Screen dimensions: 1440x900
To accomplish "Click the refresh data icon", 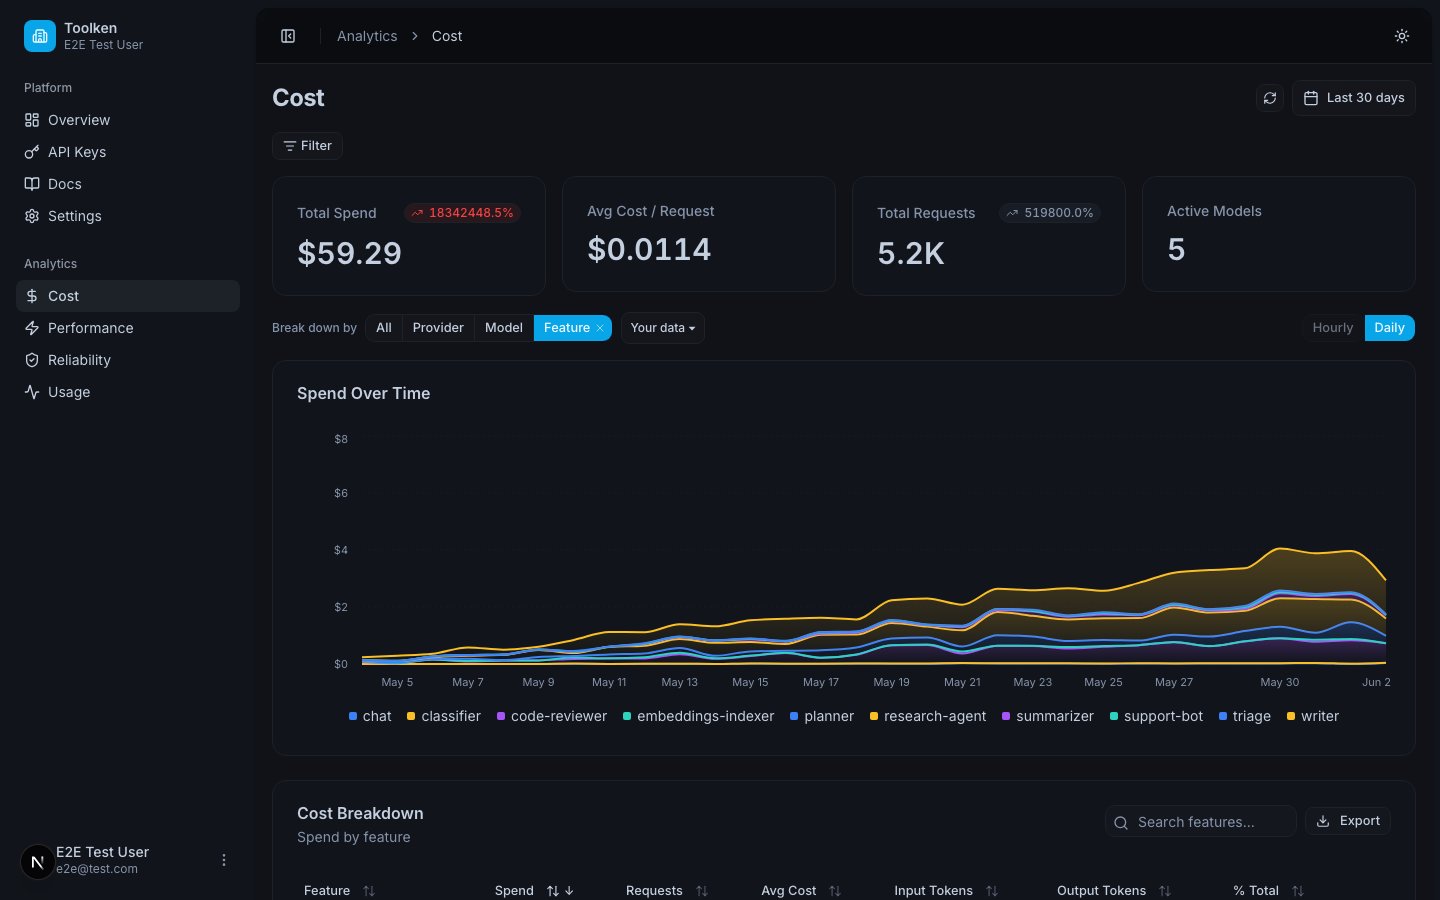I will [x=1270, y=98].
